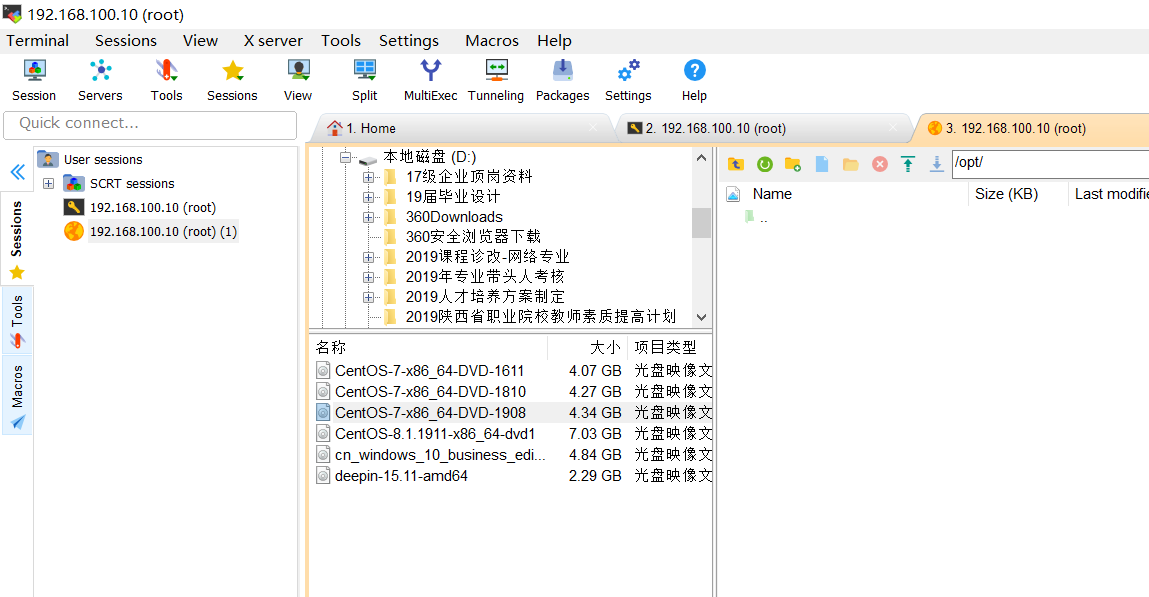The image size is (1149, 597).
Task: Sort local files by 项目类型 column
Action: pos(670,346)
